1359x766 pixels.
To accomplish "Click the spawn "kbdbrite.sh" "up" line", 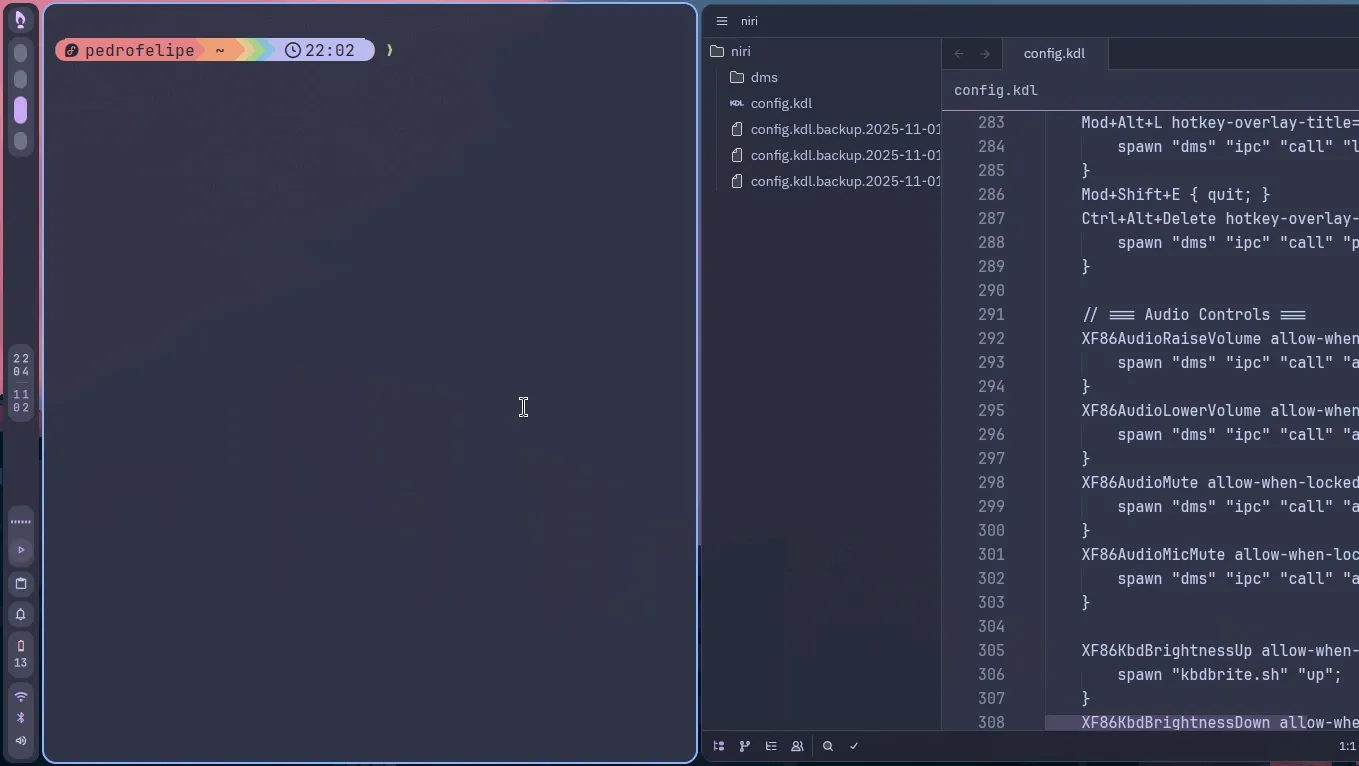I will click(x=1229, y=675).
